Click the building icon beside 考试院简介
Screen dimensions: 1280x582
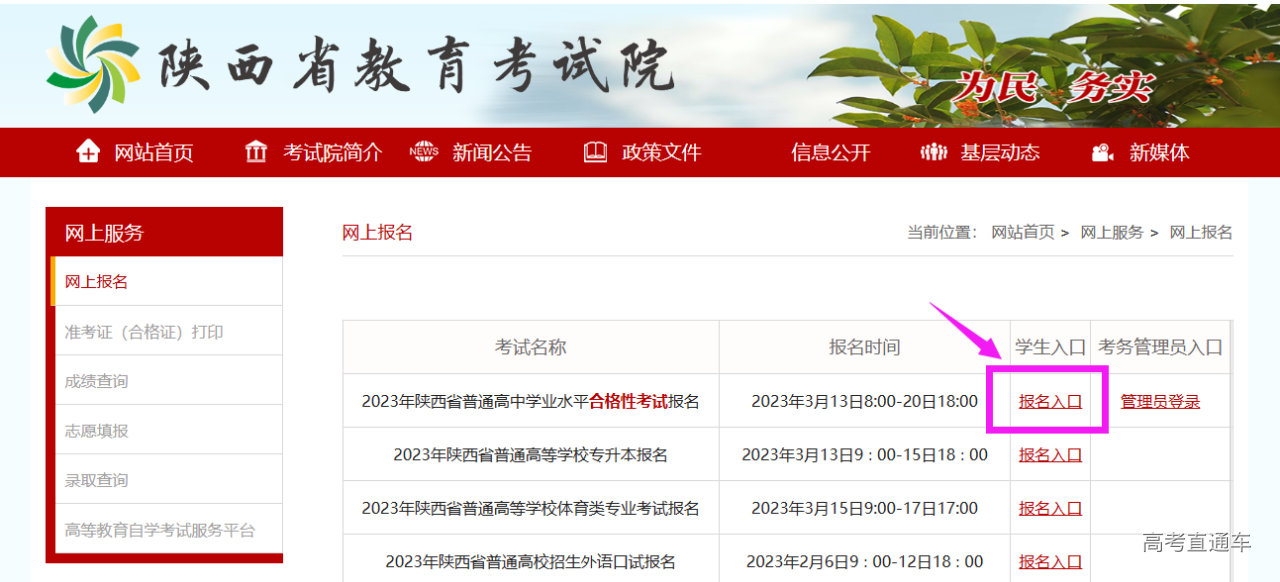256,152
